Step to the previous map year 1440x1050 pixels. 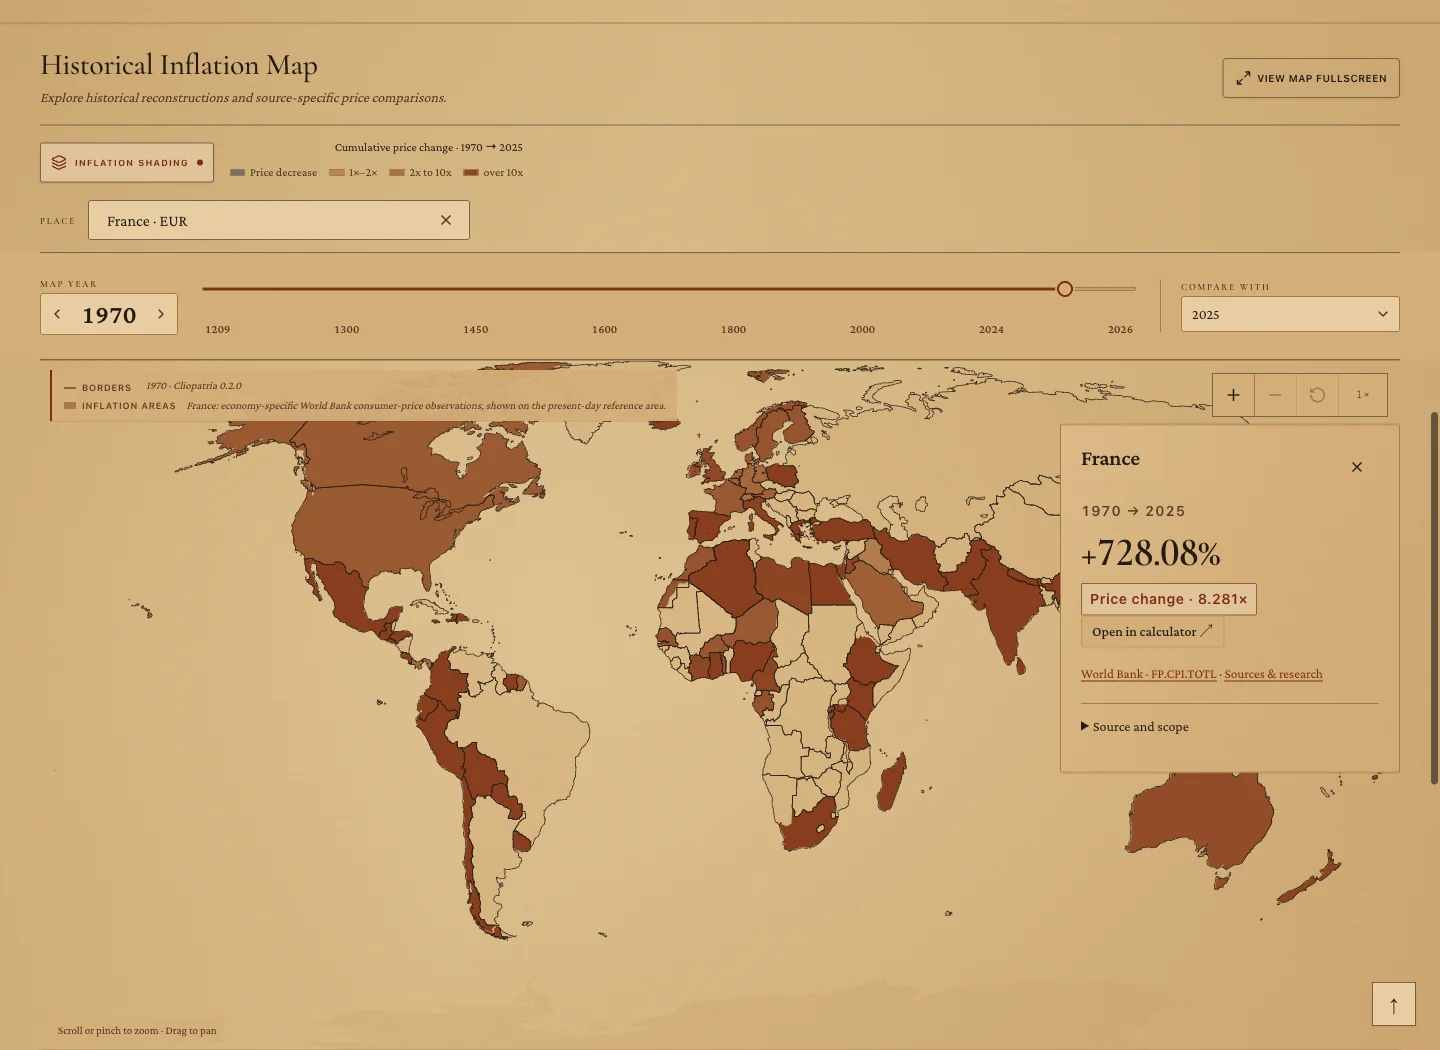pyautogui.click(x=57, y=314)
